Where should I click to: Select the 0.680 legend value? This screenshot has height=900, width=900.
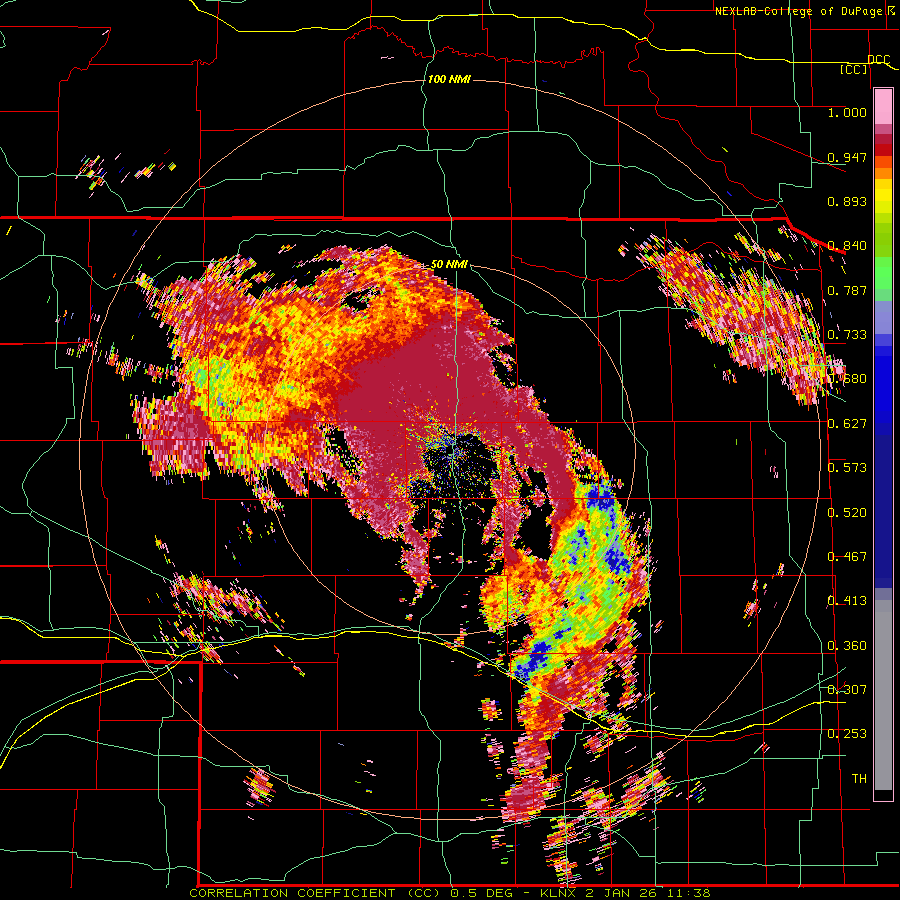click(x=847, y=379)
